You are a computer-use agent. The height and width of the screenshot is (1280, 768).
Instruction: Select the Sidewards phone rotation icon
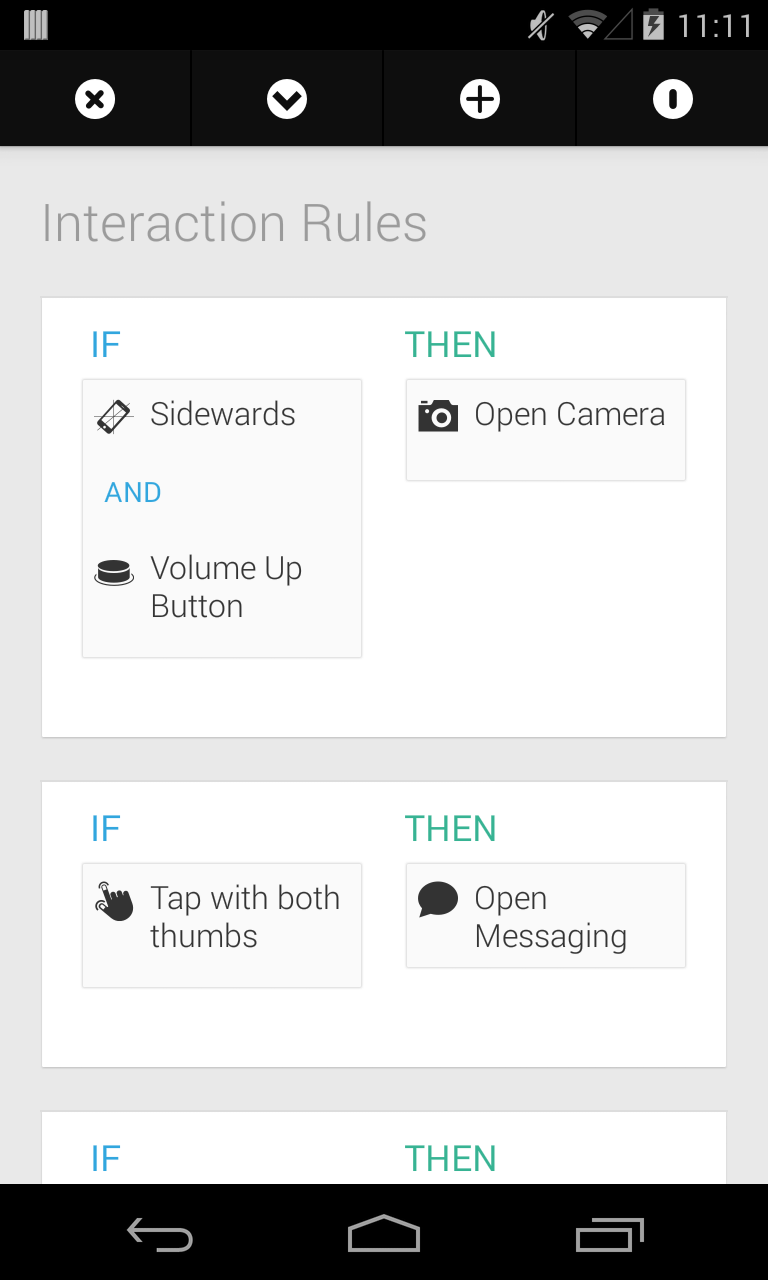[114, 416]
